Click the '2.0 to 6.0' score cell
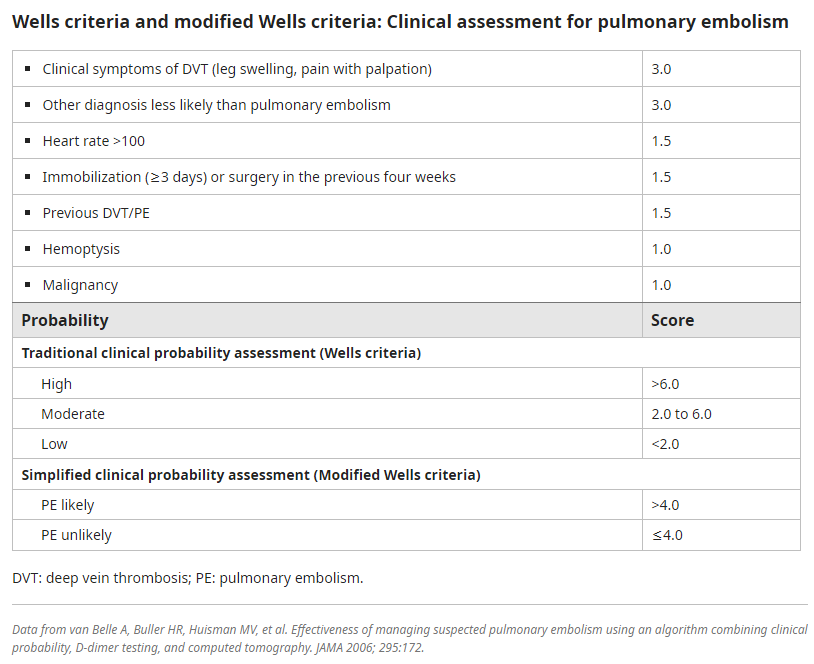The height and width of the screenshot is (664, 814). coord(681,414)
